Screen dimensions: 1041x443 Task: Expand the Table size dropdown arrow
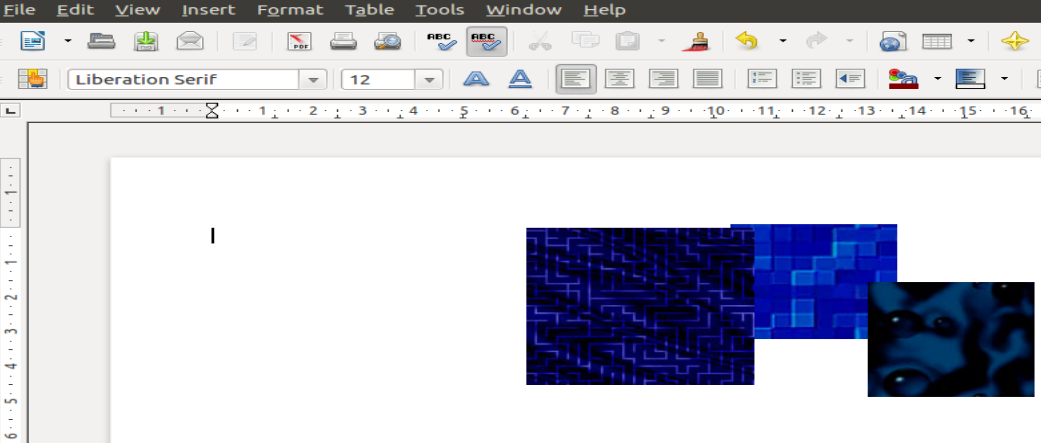tap(971, 41)
